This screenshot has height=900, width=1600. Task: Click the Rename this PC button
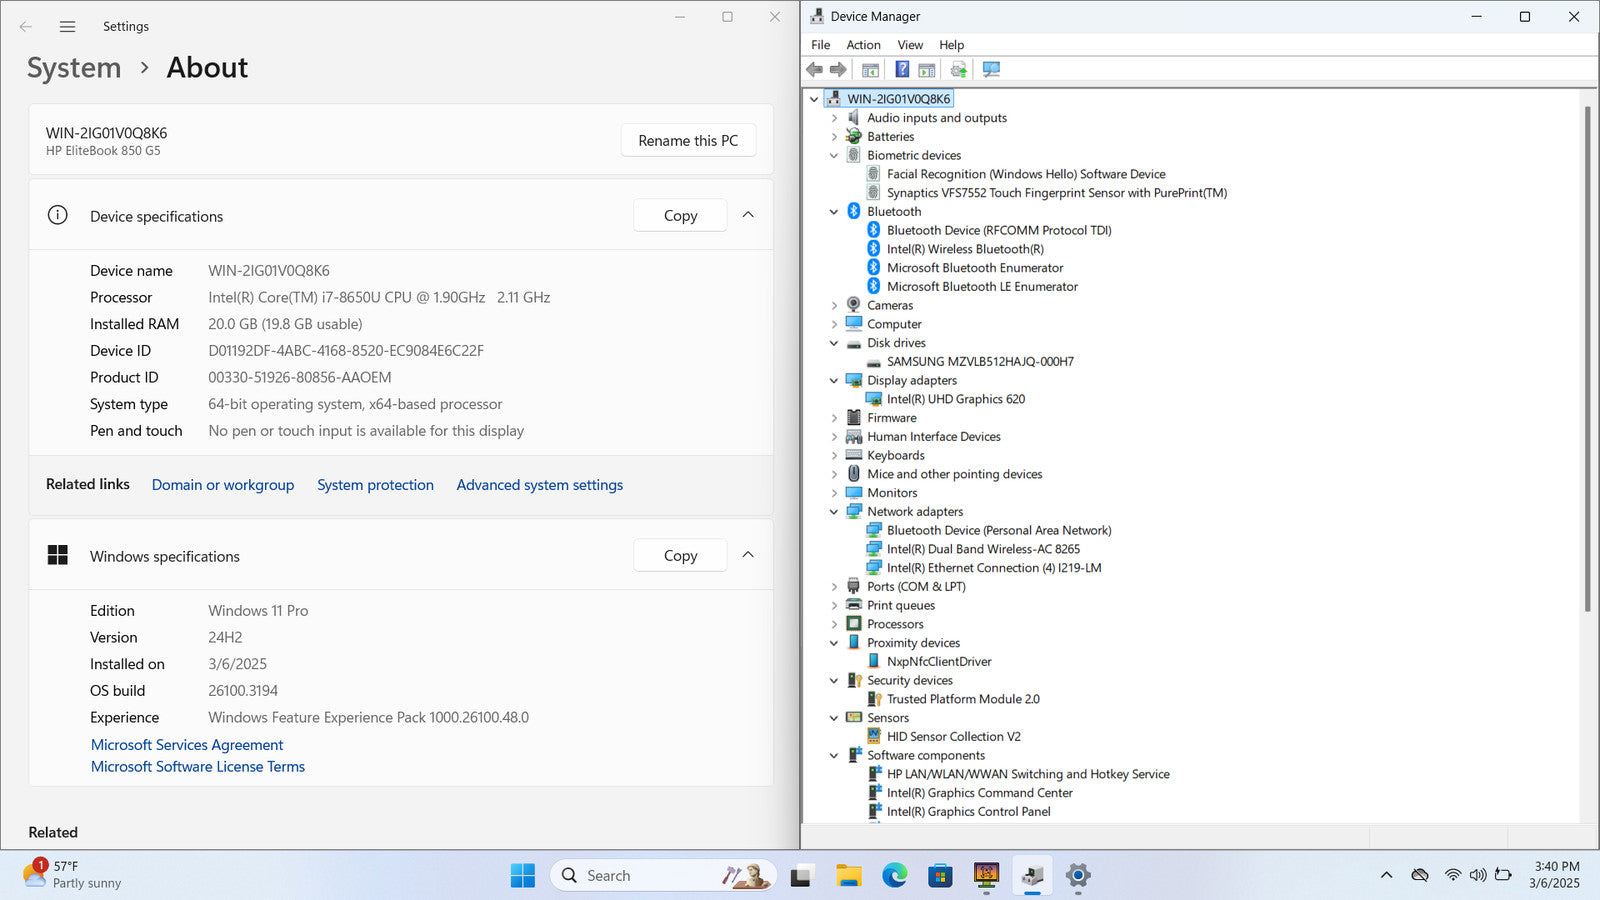pyautogui.click(x=688, y=141)
